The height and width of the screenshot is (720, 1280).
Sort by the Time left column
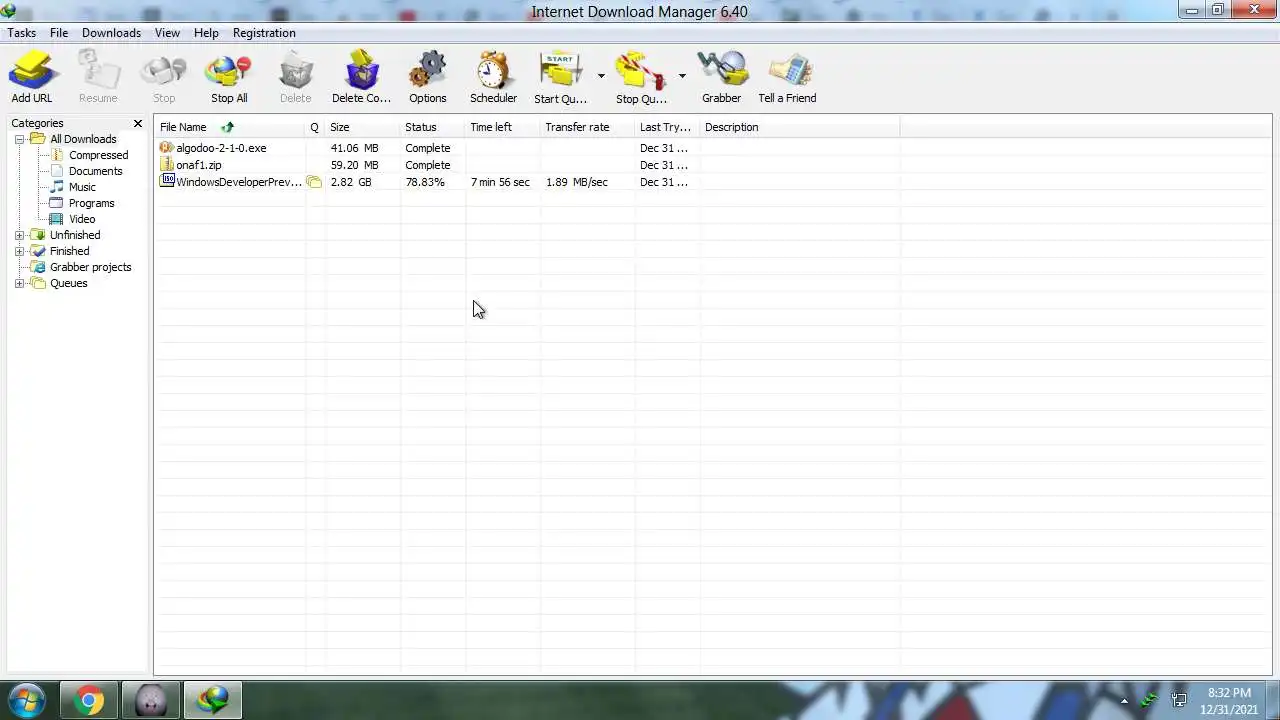pos(503,127)
